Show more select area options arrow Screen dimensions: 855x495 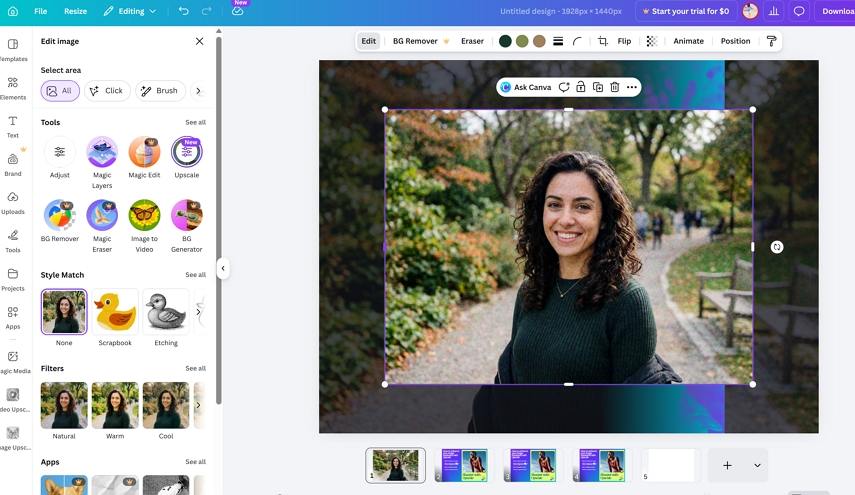[x=198, y=91]
